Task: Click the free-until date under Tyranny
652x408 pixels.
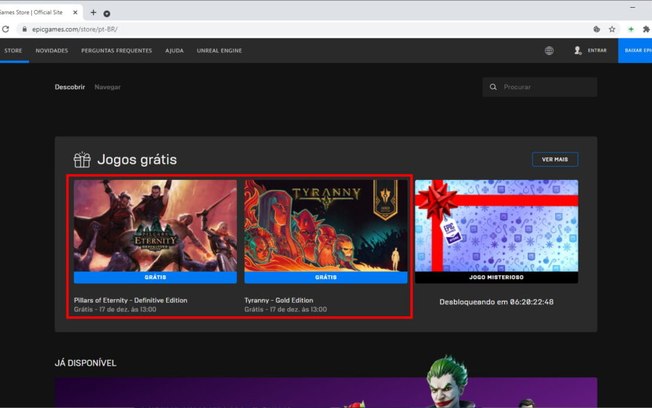Action: (286, 309)
